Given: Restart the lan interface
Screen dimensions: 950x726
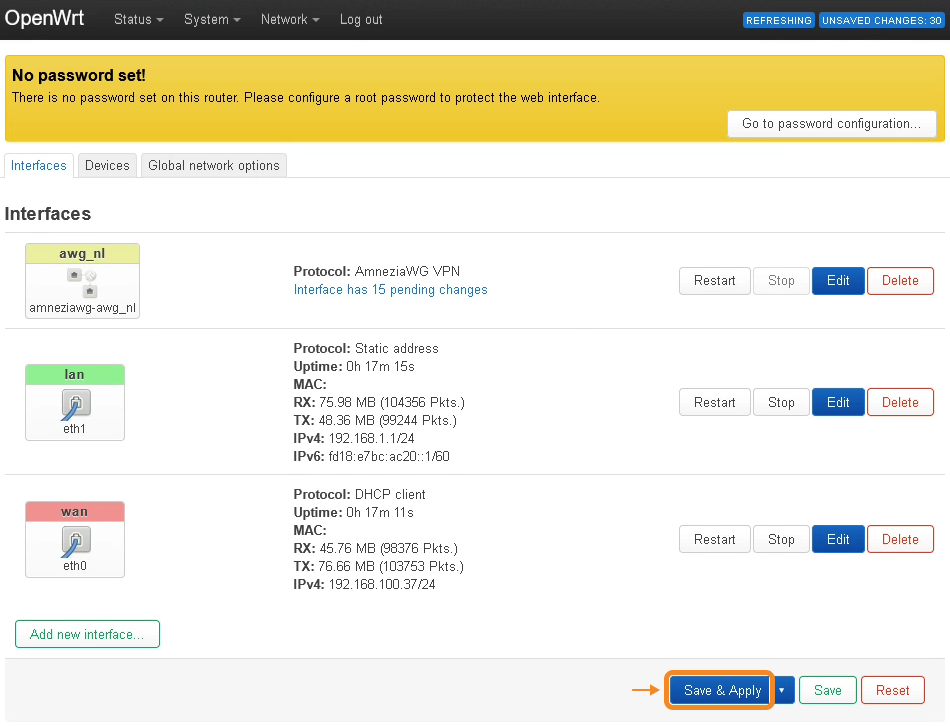Looking at the screenshot, I should pyautogui.click(x=714, y=403).
